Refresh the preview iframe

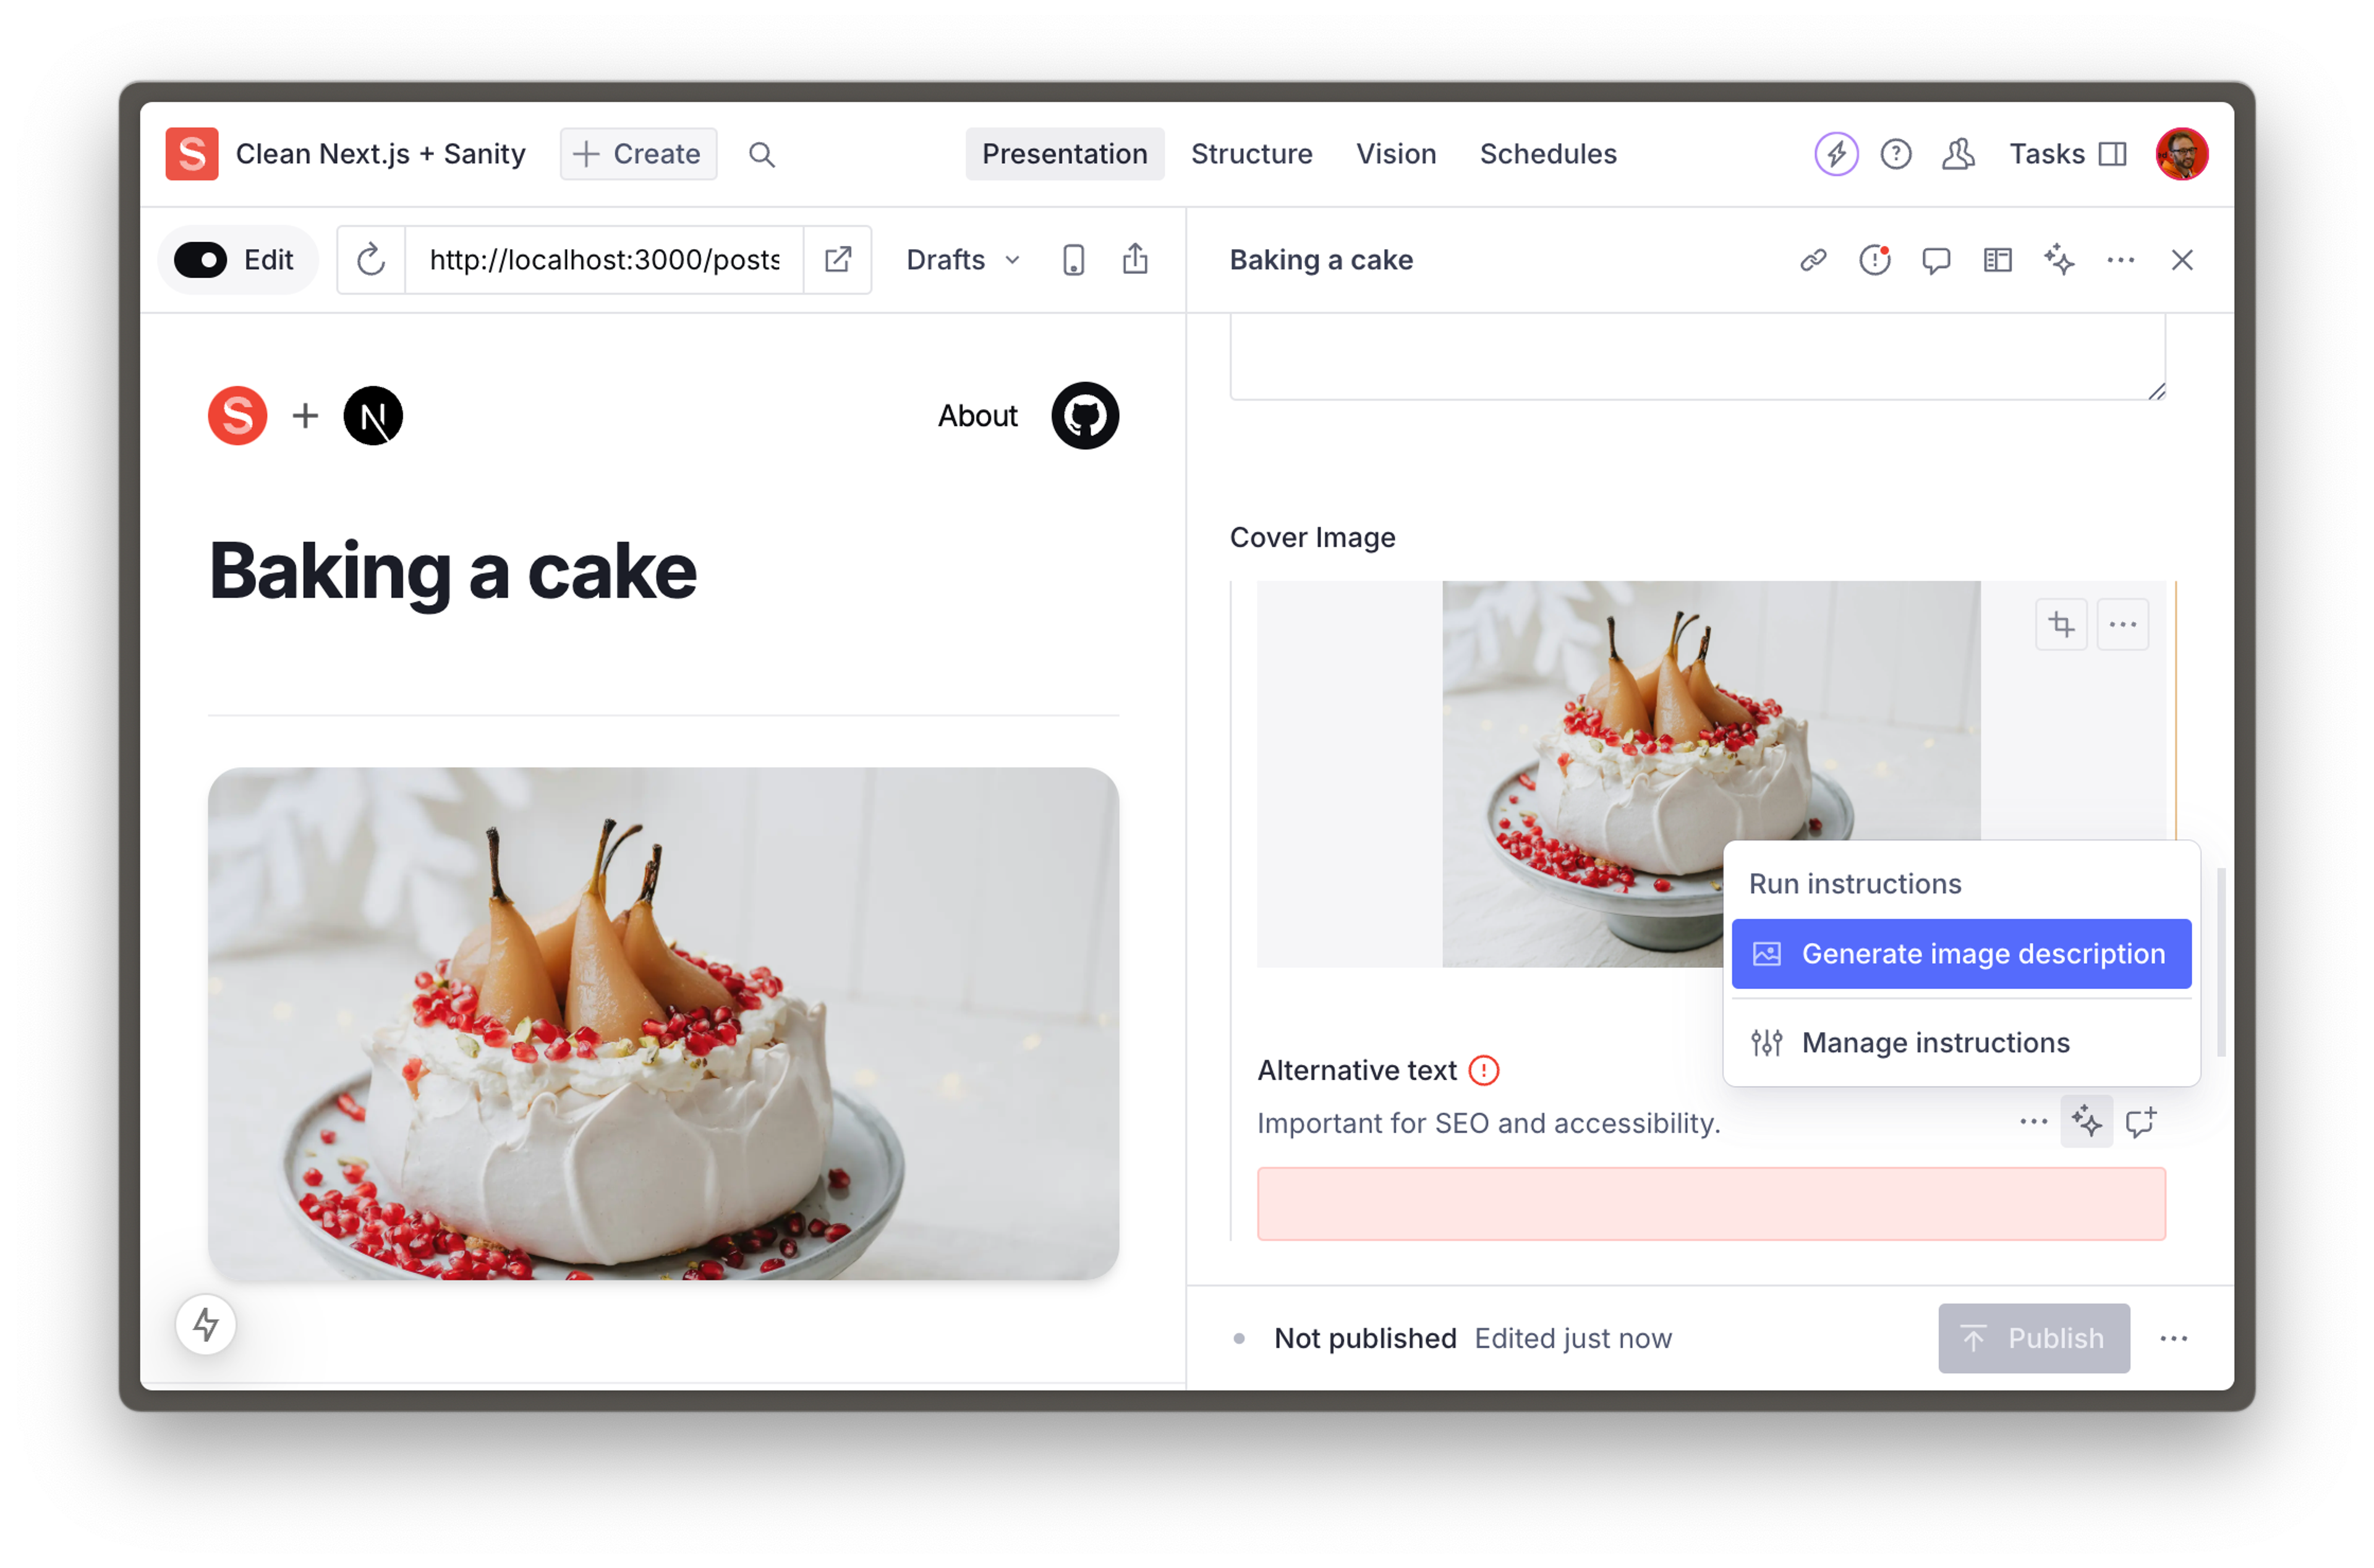coord(371,260)
